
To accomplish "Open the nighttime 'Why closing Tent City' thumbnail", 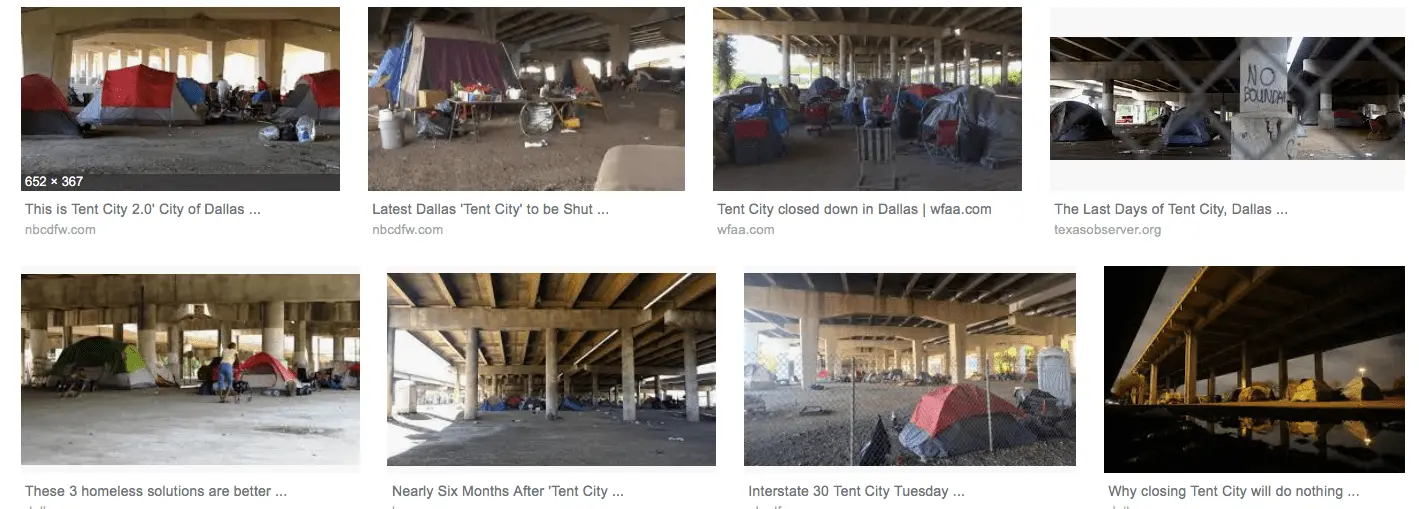I will click(x=1254, y=369).
